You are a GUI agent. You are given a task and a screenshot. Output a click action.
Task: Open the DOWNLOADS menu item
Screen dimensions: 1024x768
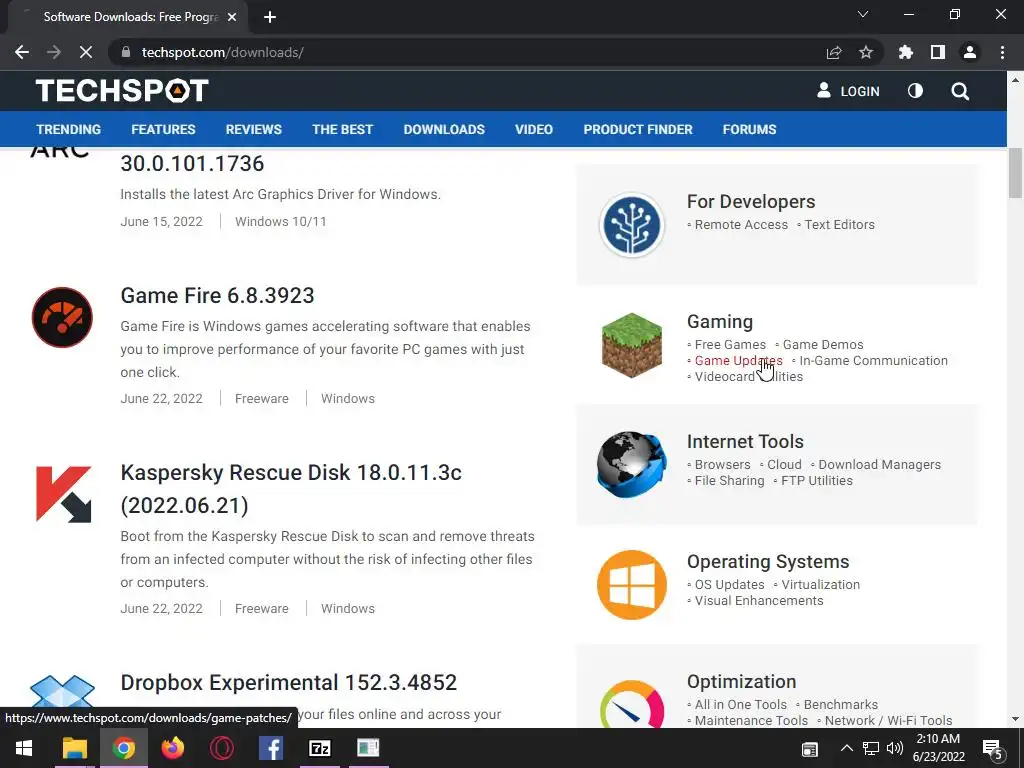click(444, 129)
